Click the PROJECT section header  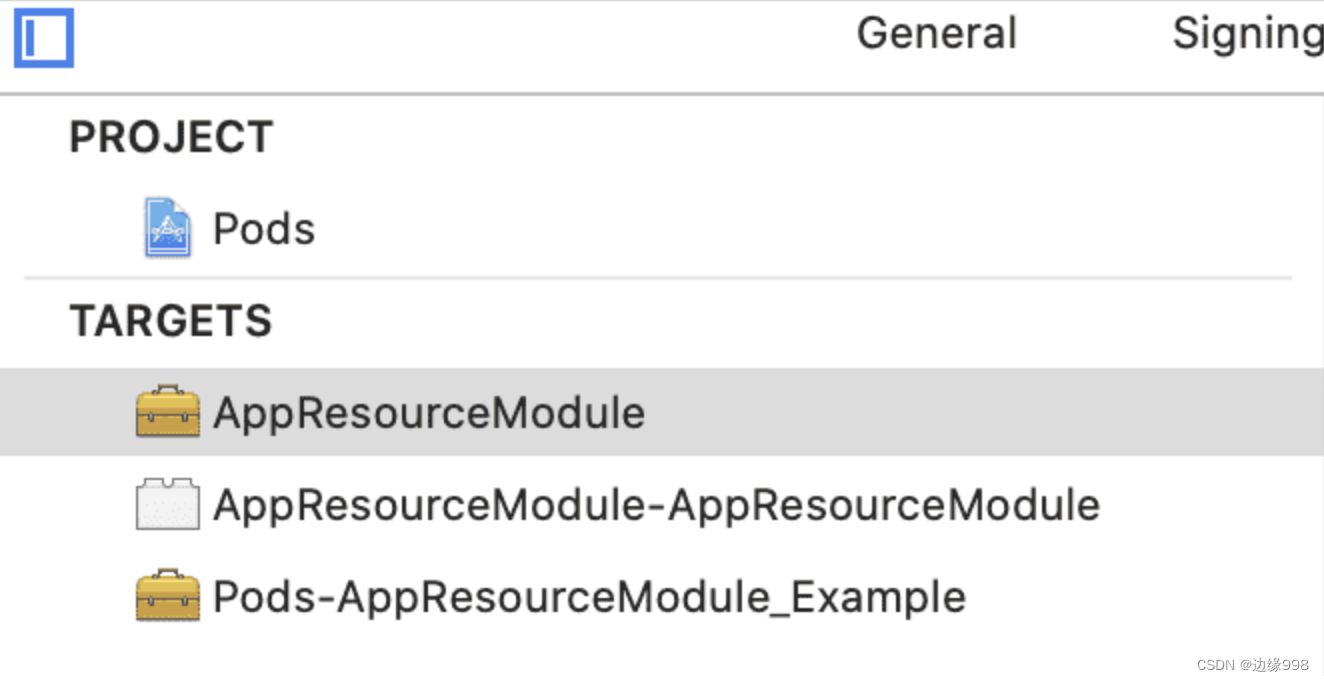coord(171,137)
